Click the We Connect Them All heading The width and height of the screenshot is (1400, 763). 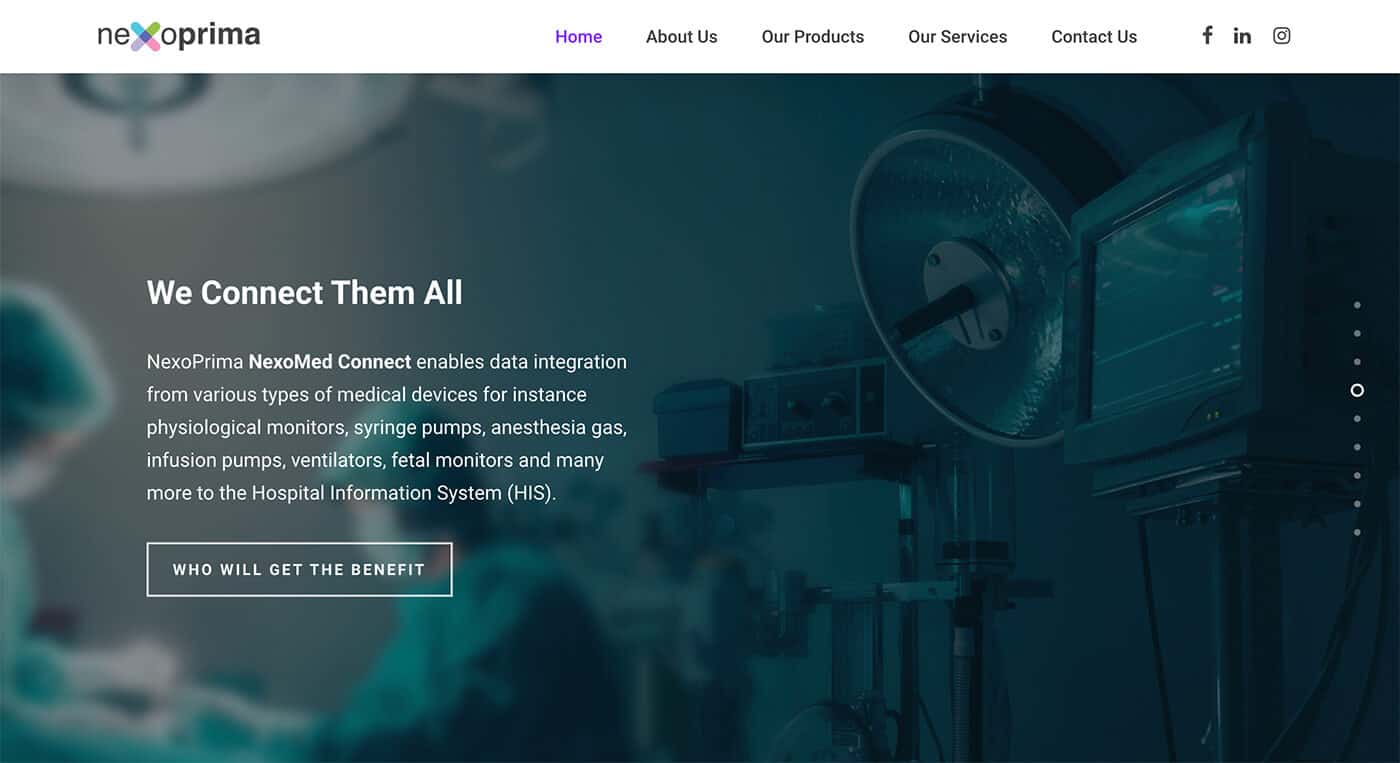pos(305,293)
